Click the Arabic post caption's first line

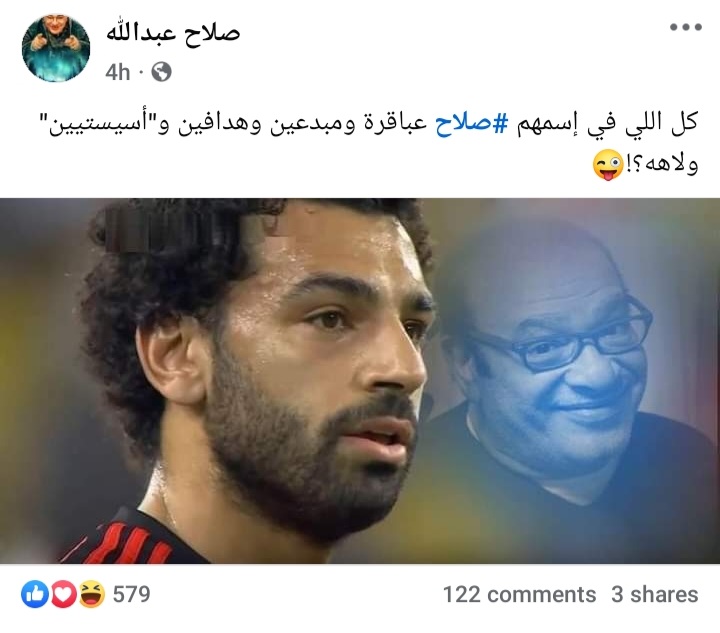(373, 123)
